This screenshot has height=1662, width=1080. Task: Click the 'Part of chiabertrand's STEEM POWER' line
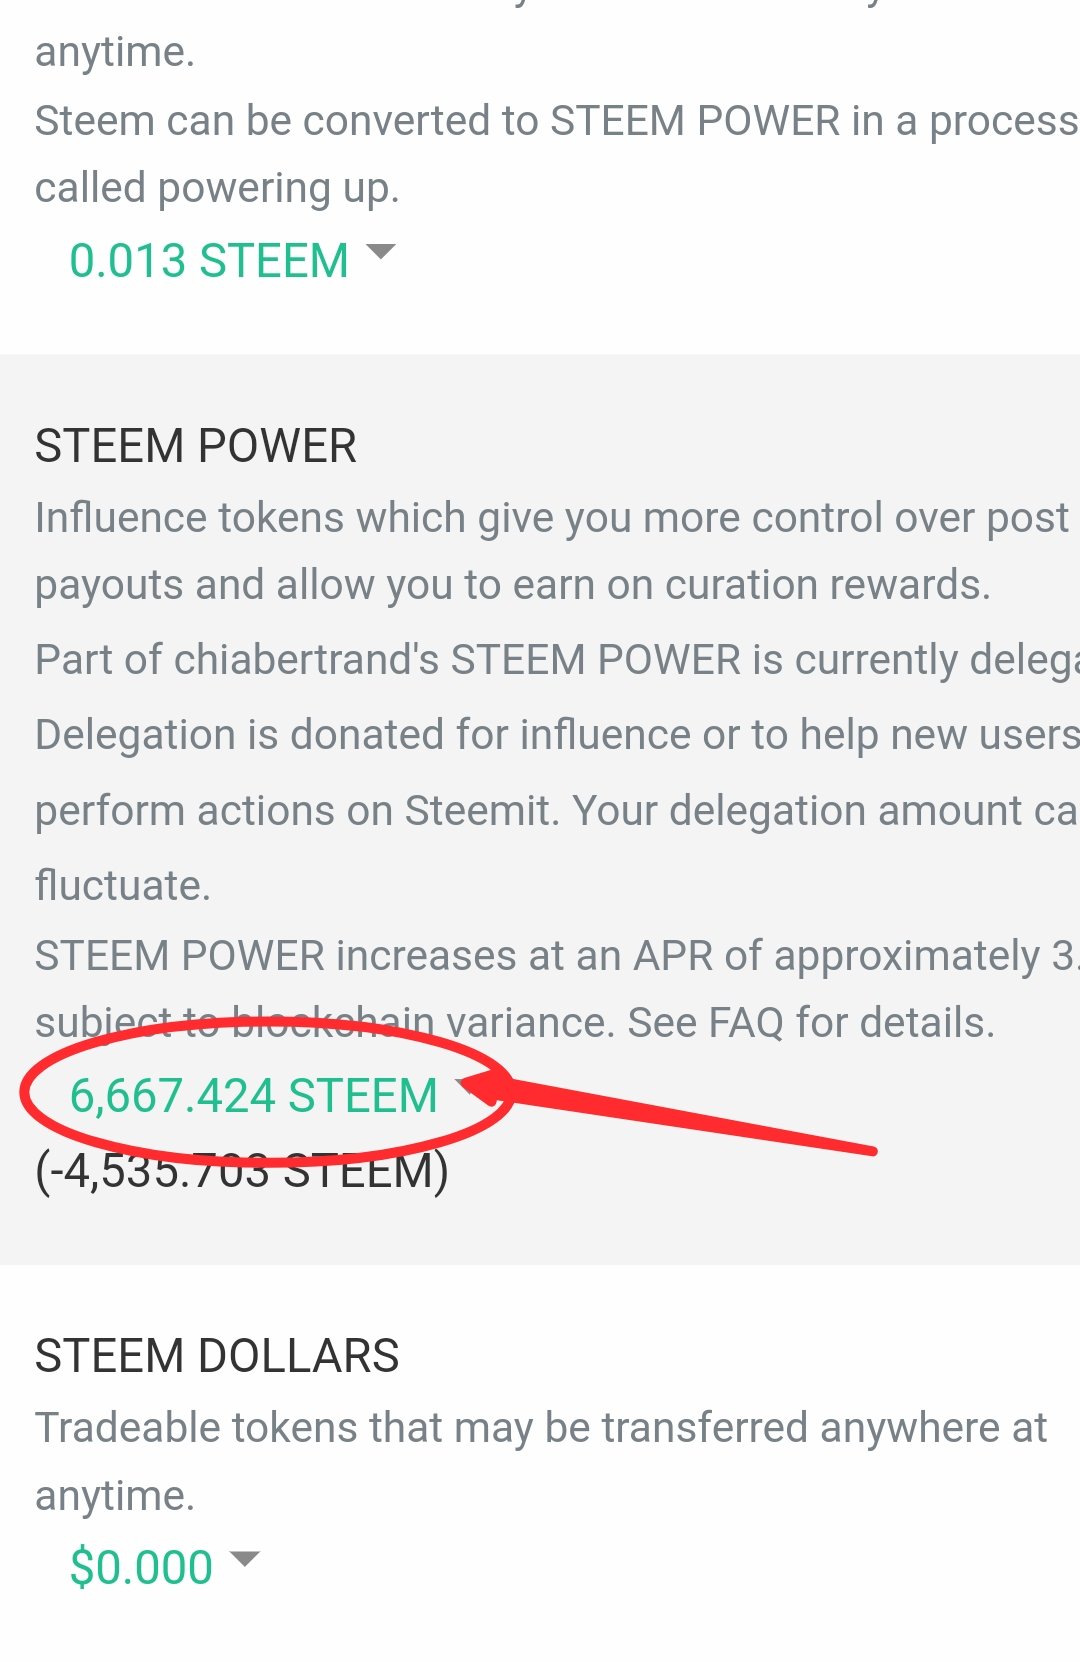(556, 660)
